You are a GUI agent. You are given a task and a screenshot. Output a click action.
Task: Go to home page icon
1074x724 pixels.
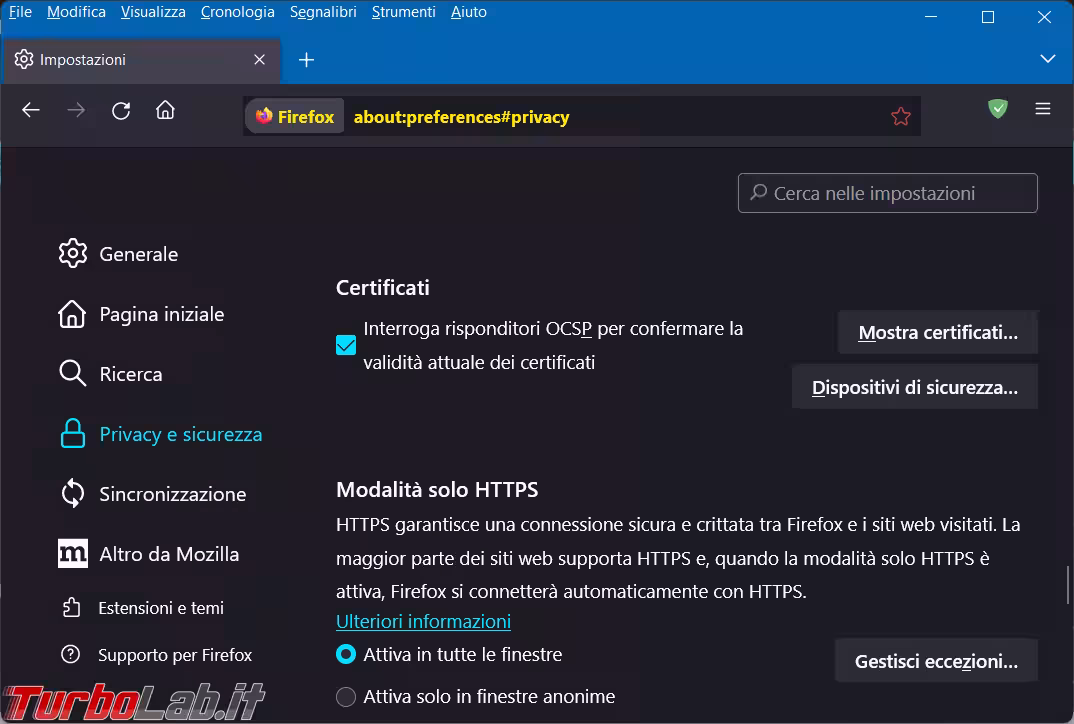click(166, 111)
